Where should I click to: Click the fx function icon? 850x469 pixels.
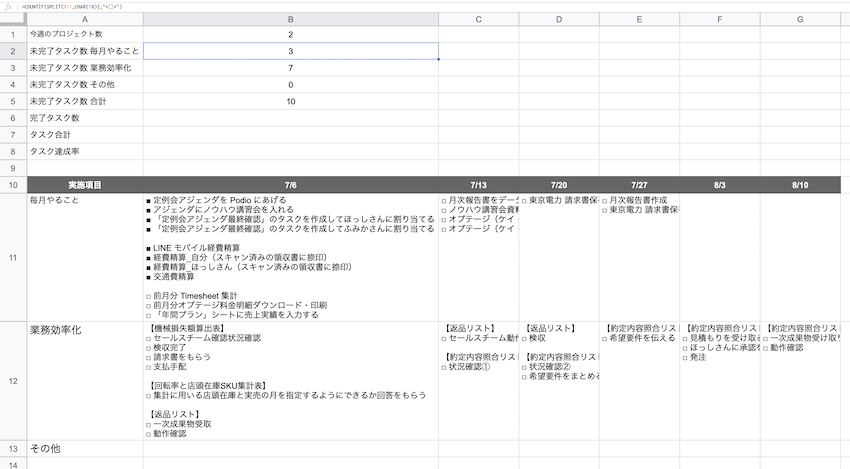(x=9, y=5)
